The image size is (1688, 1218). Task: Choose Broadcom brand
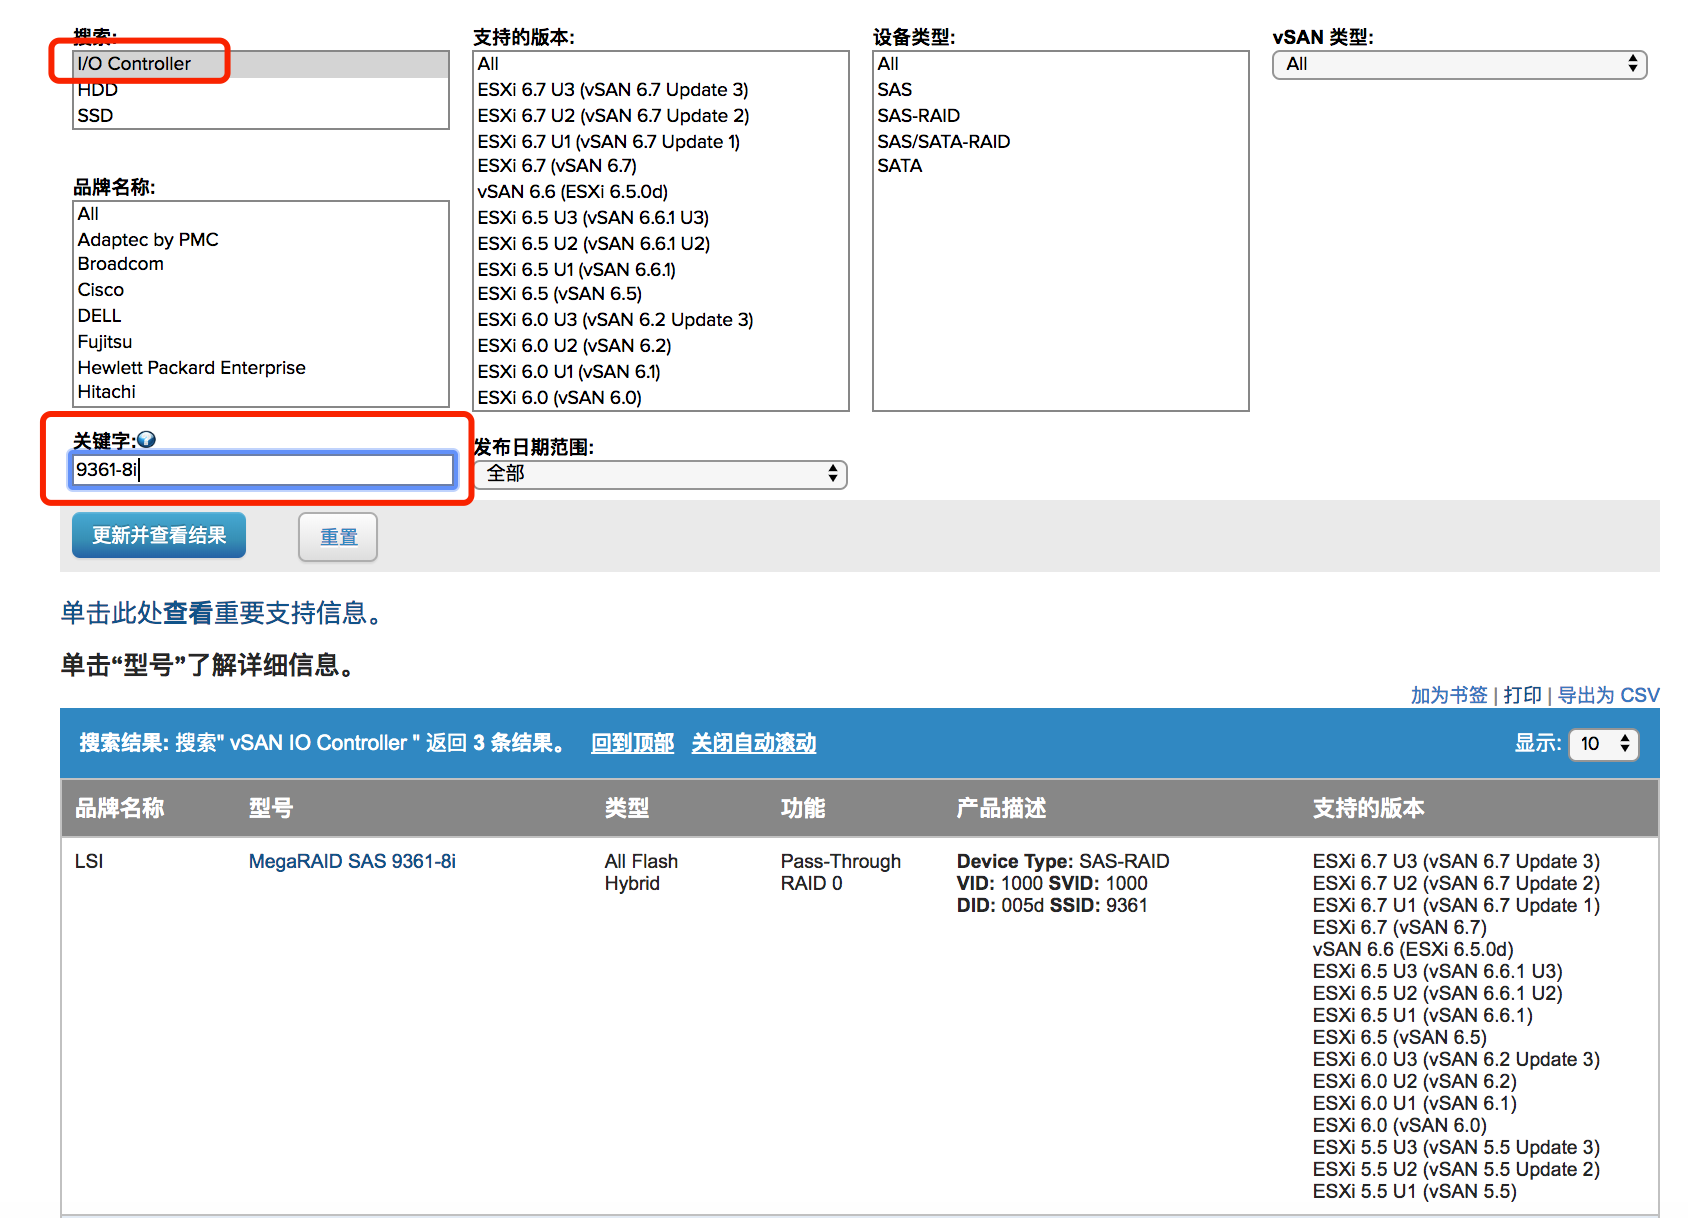(261, 264)
